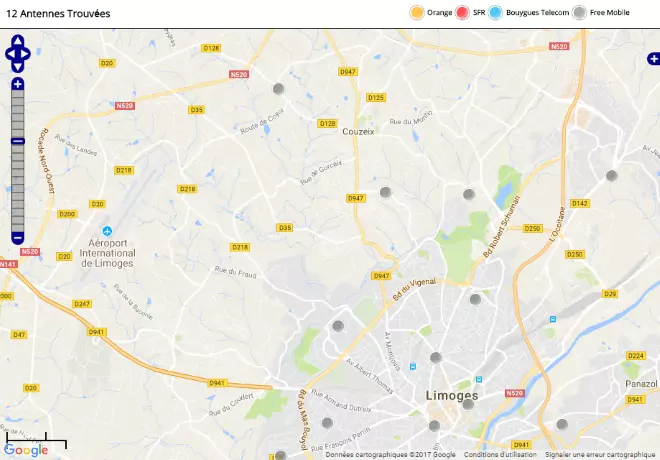The width and height of the screenshot is (660, 460).
Task: Select the antenna marker on Limoges city label
Action: click(x=468, y=404)
